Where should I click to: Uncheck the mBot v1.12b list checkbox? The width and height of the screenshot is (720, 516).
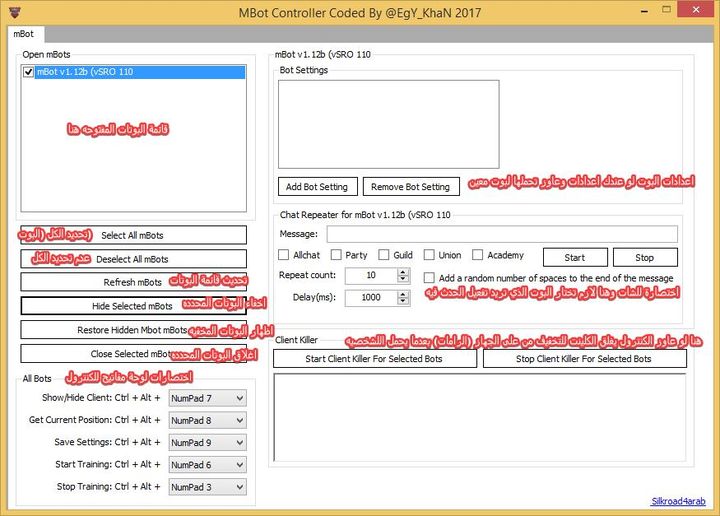(x=28, y=72)
